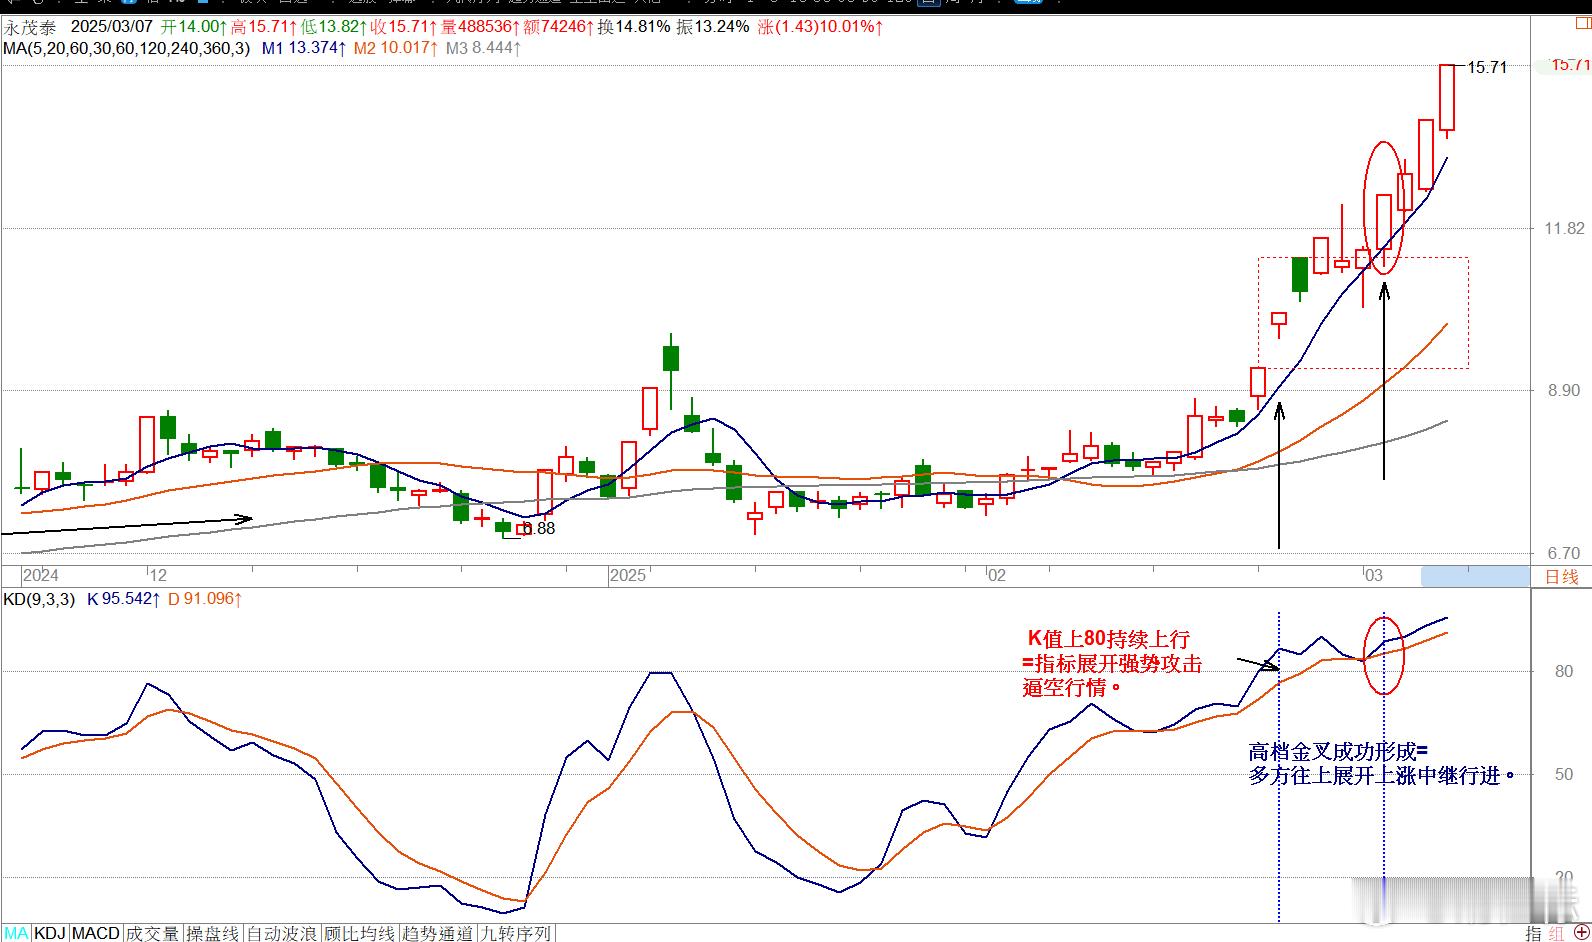1592x942 pixels.
Task: Click the change 涨(1.43)10.01% value
Action: (821, 27)
